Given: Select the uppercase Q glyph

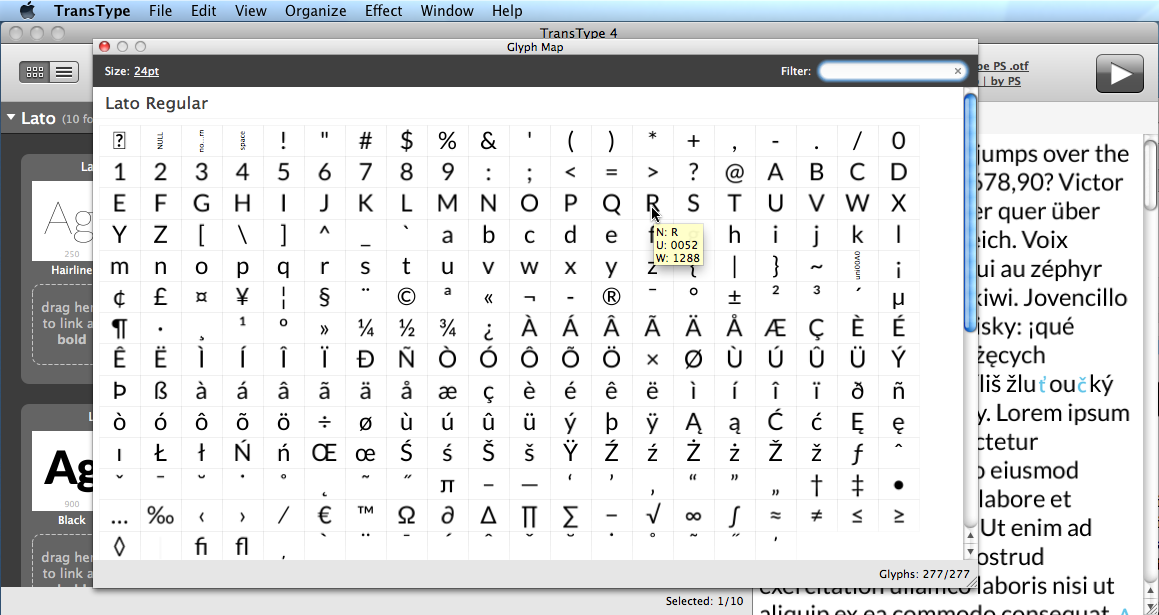Looking at the screenshot, I should tap(611, 203).
